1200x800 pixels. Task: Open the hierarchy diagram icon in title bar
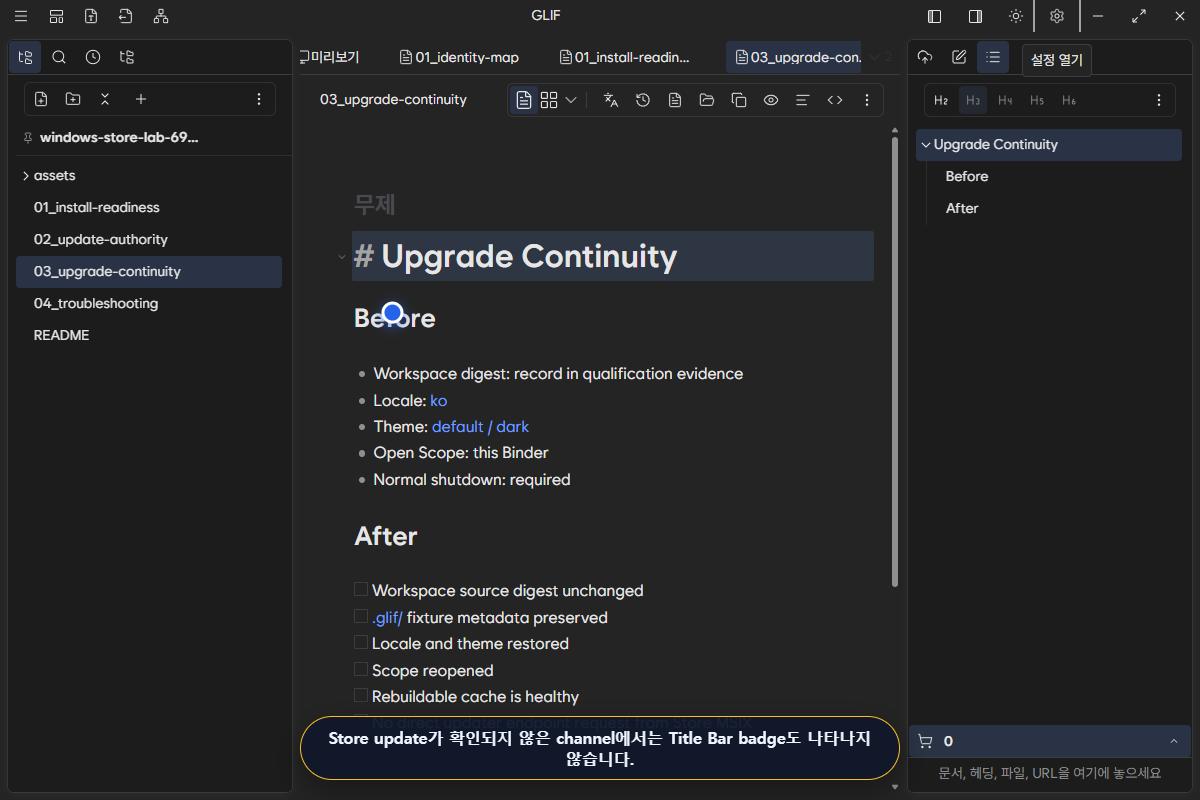(161, 16)
